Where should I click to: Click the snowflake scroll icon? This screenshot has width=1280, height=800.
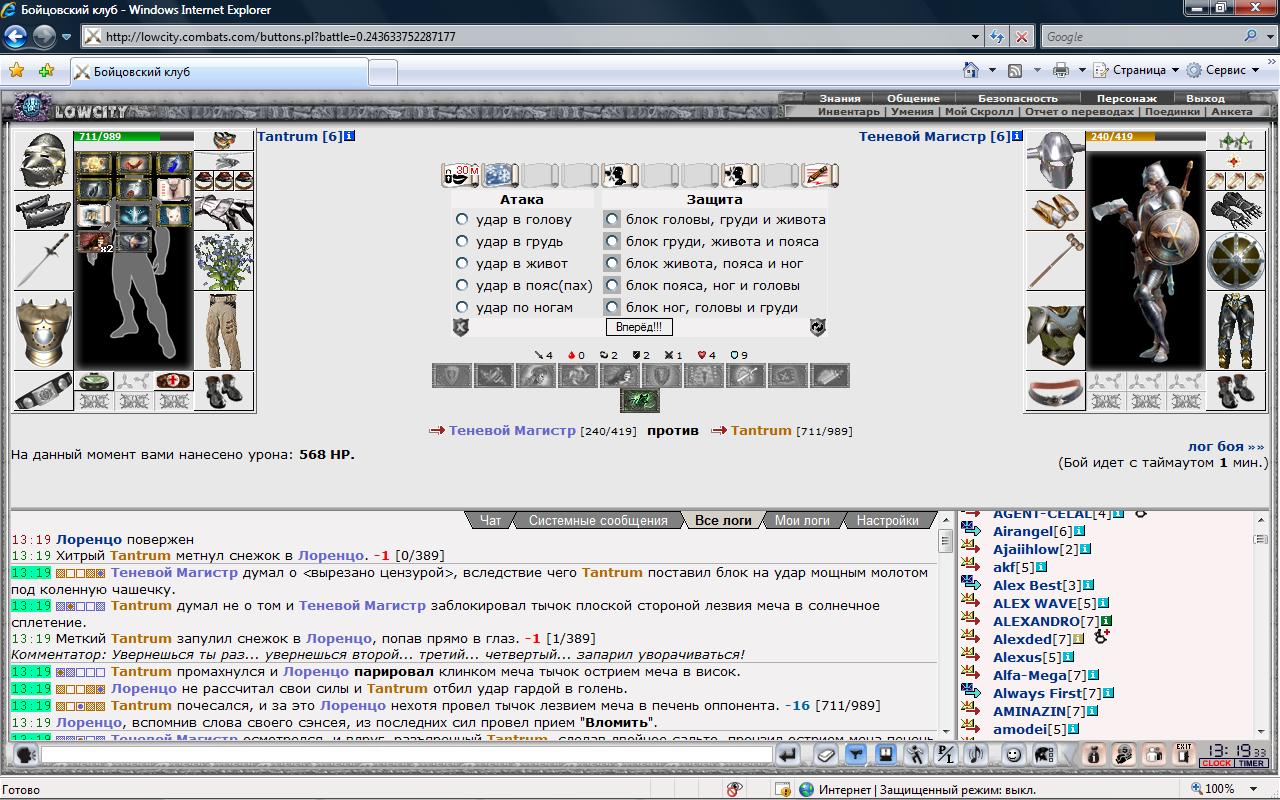(x=500, y=175)
